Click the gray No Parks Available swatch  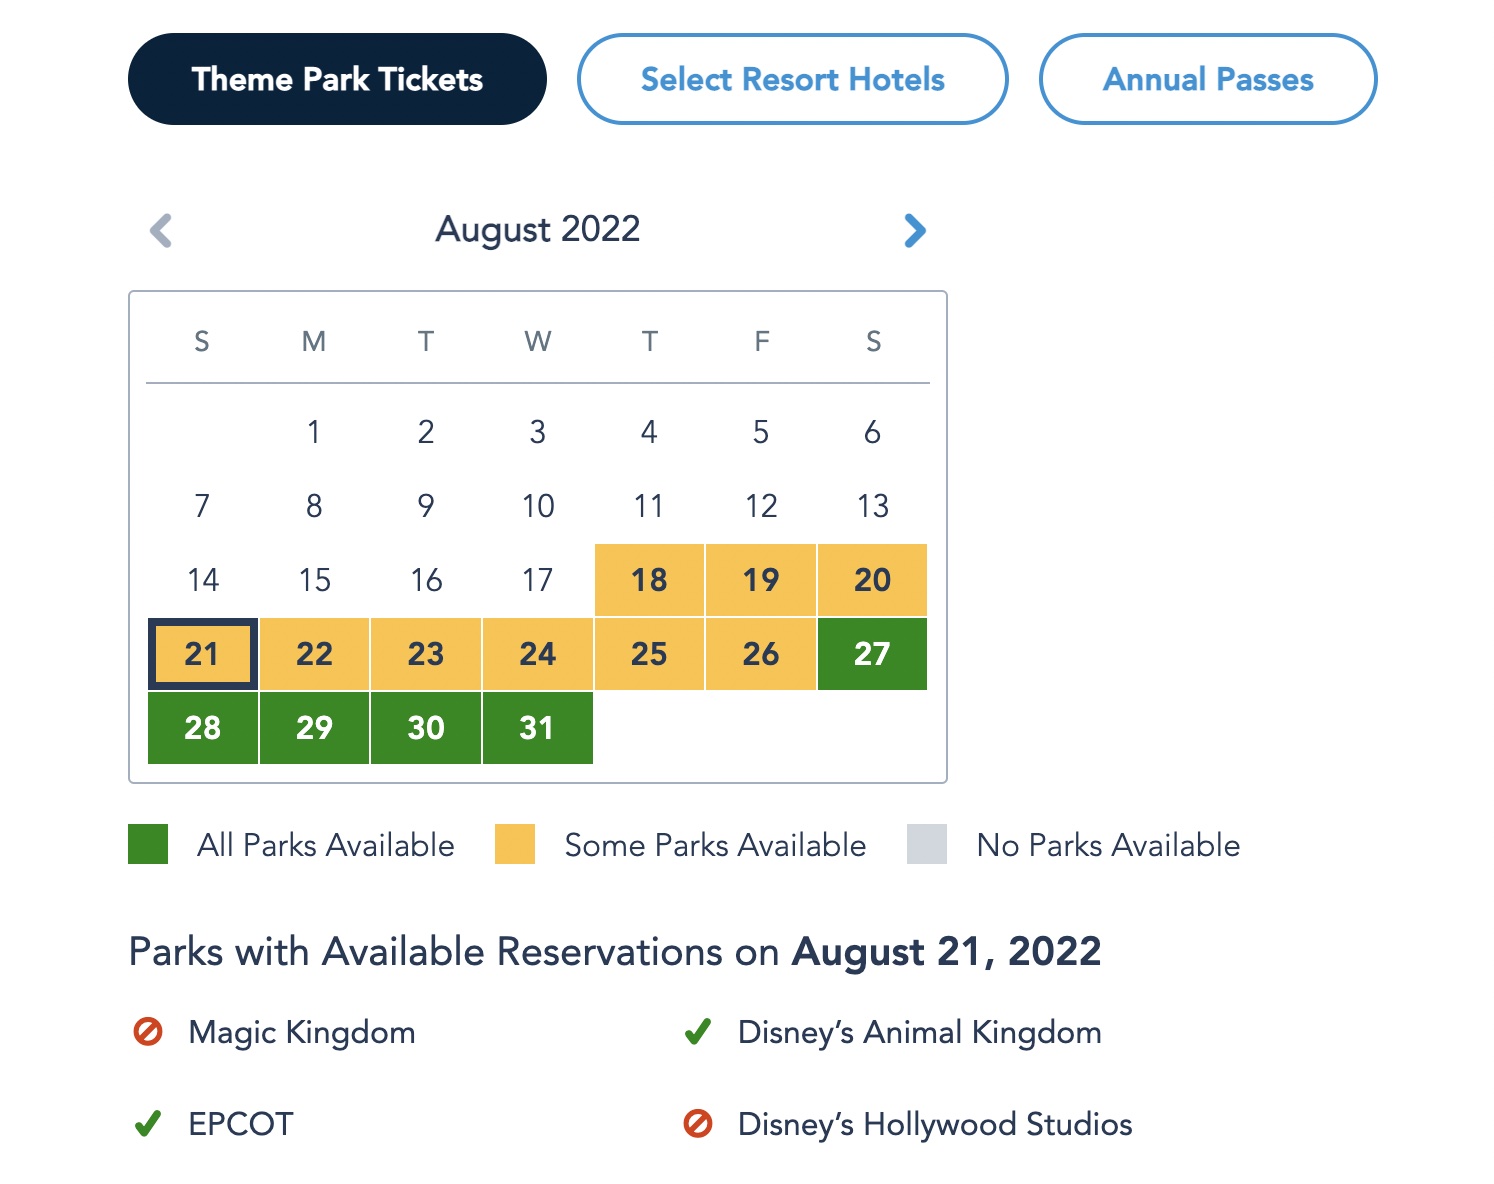[927, 844]
